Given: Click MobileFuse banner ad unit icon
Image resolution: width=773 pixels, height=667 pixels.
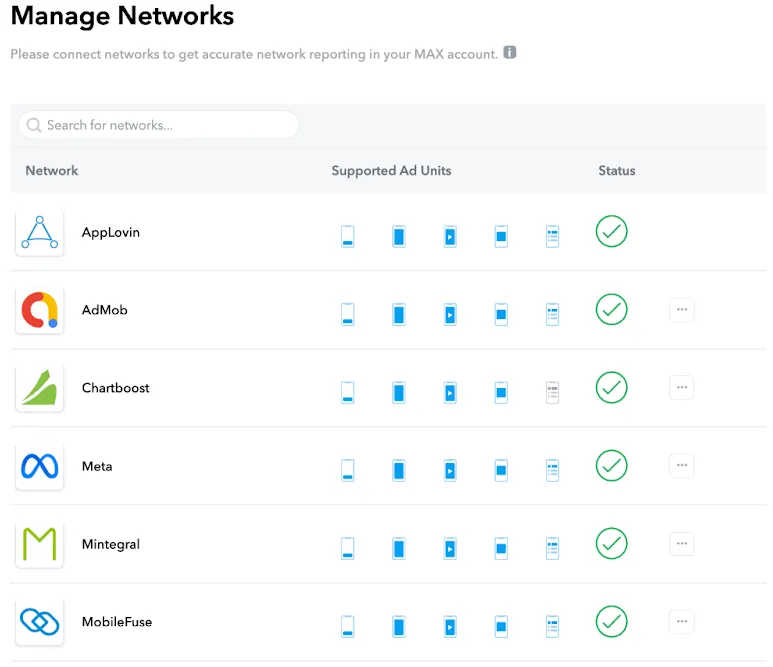Looking at the screenshot, I should click(x=348, y=626).
